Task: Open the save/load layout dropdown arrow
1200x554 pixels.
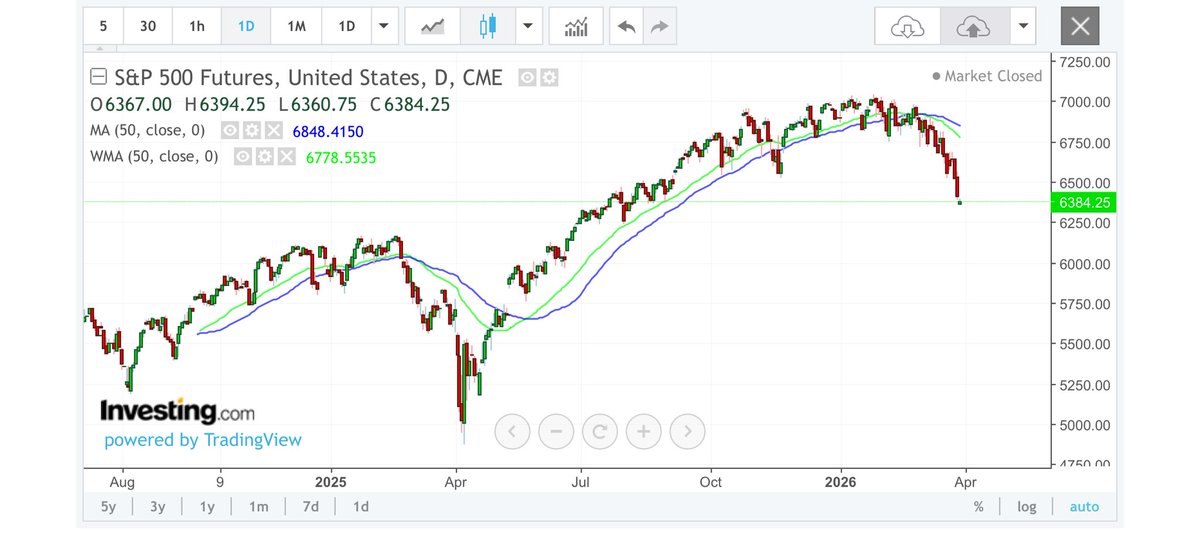Action: pos(1021,26)
